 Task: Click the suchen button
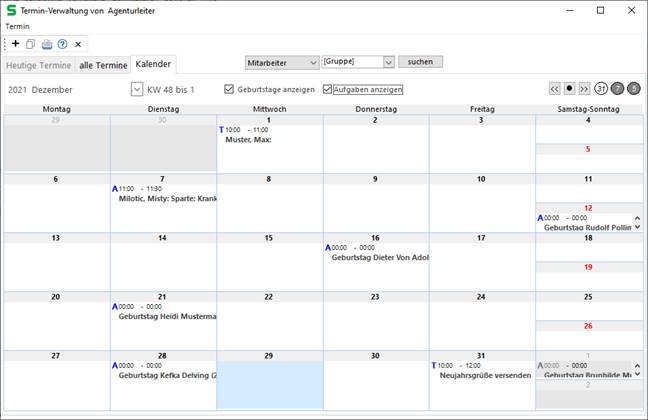point(420,62)
